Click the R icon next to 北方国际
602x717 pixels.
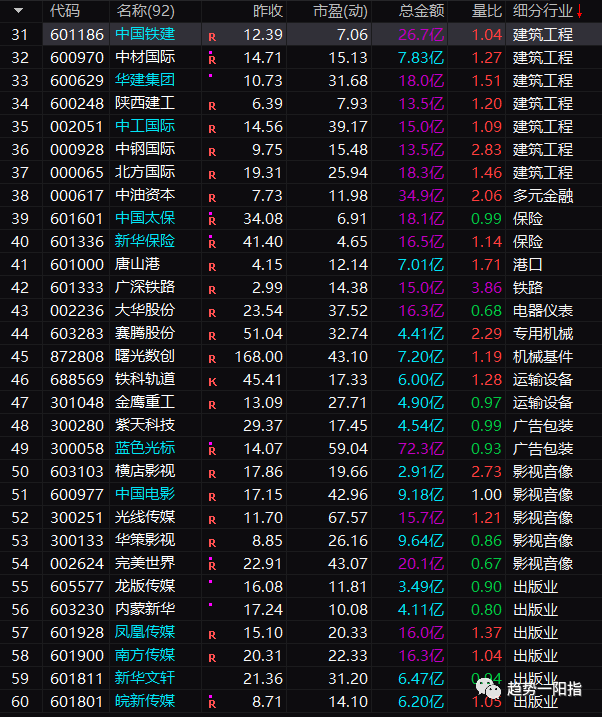(212, 175)
